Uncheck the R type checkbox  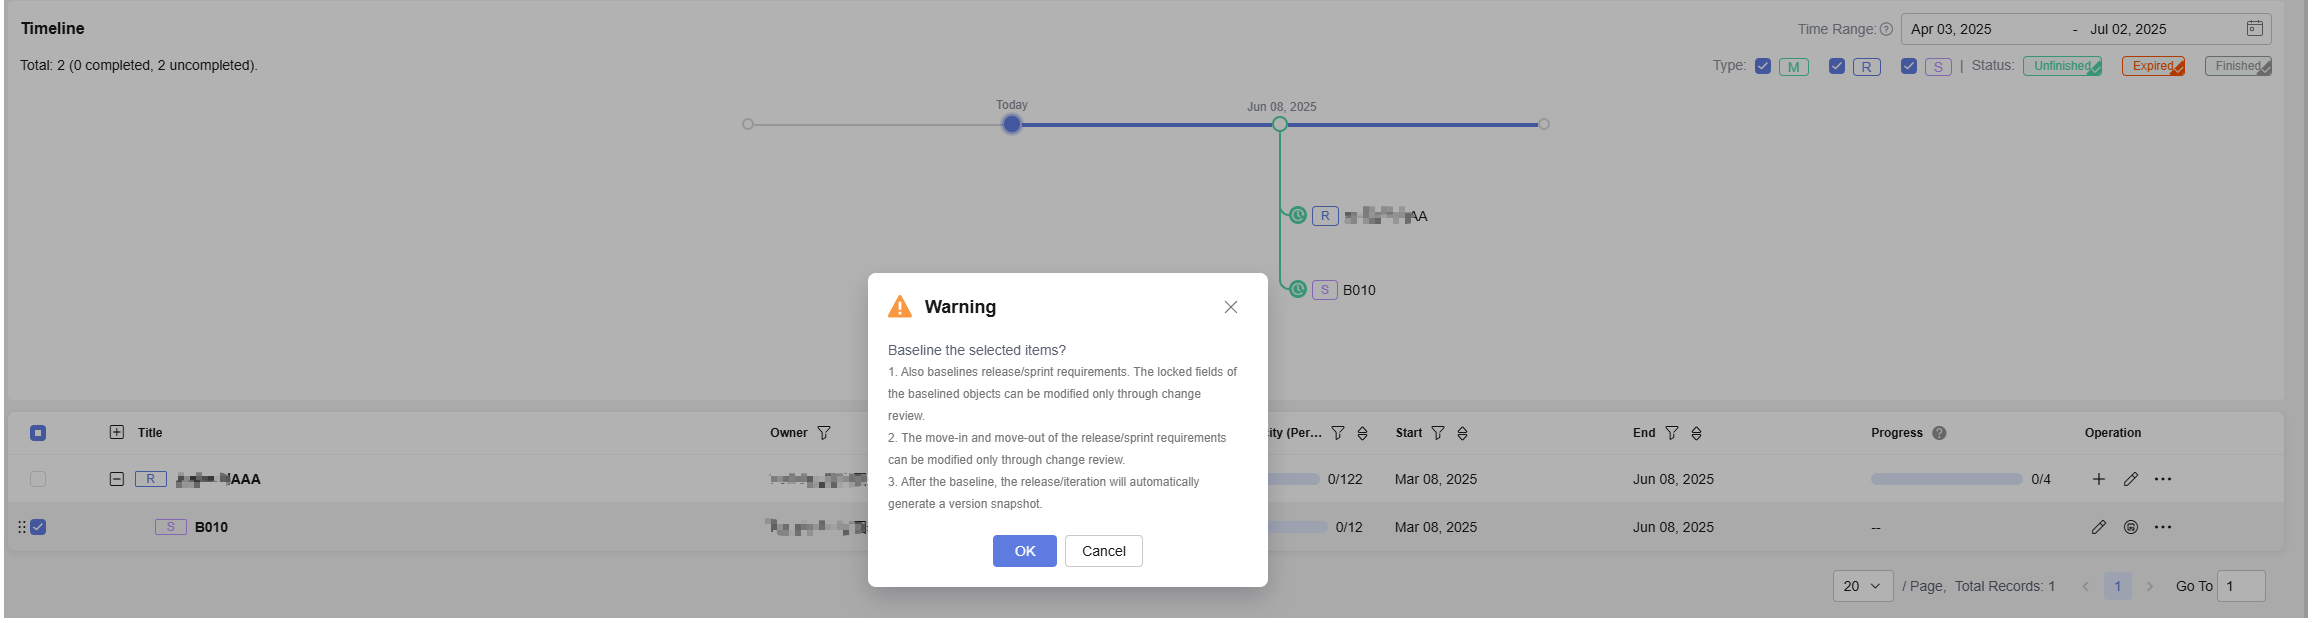[x=1837, y=66]
